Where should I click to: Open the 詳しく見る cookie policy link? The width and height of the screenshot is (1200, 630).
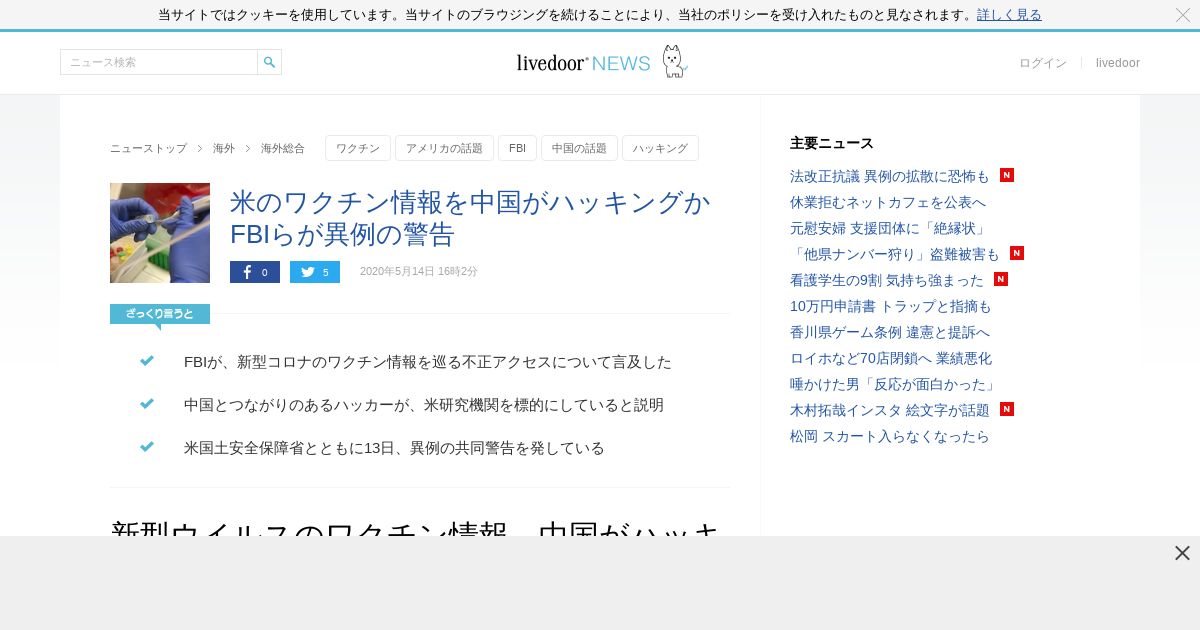(1009, 15)
